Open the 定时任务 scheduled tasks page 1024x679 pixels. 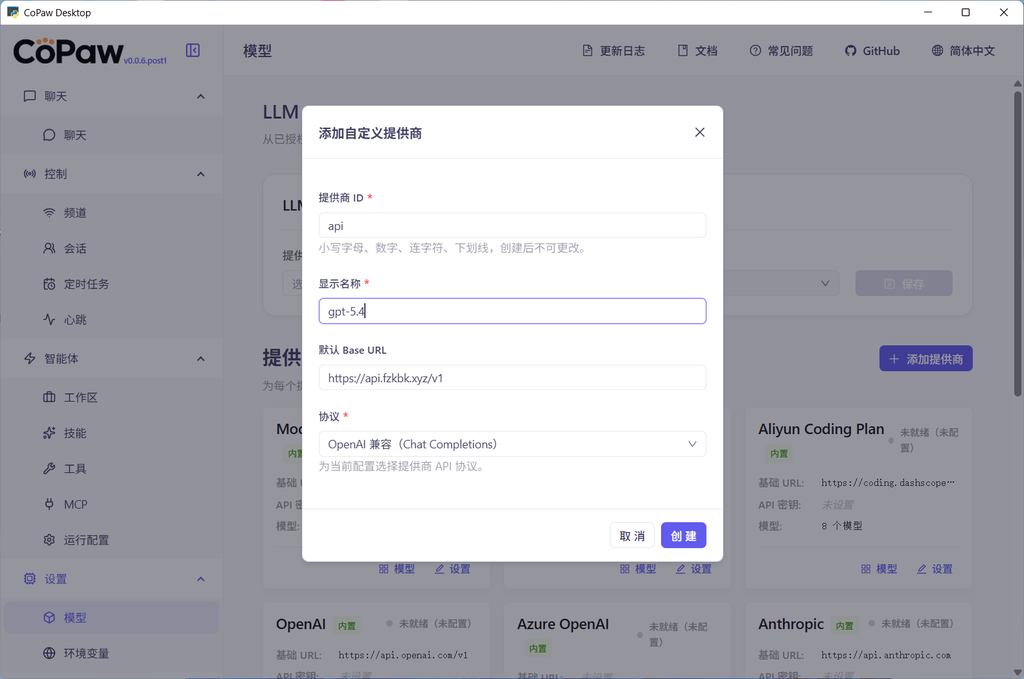pos(111,284)
